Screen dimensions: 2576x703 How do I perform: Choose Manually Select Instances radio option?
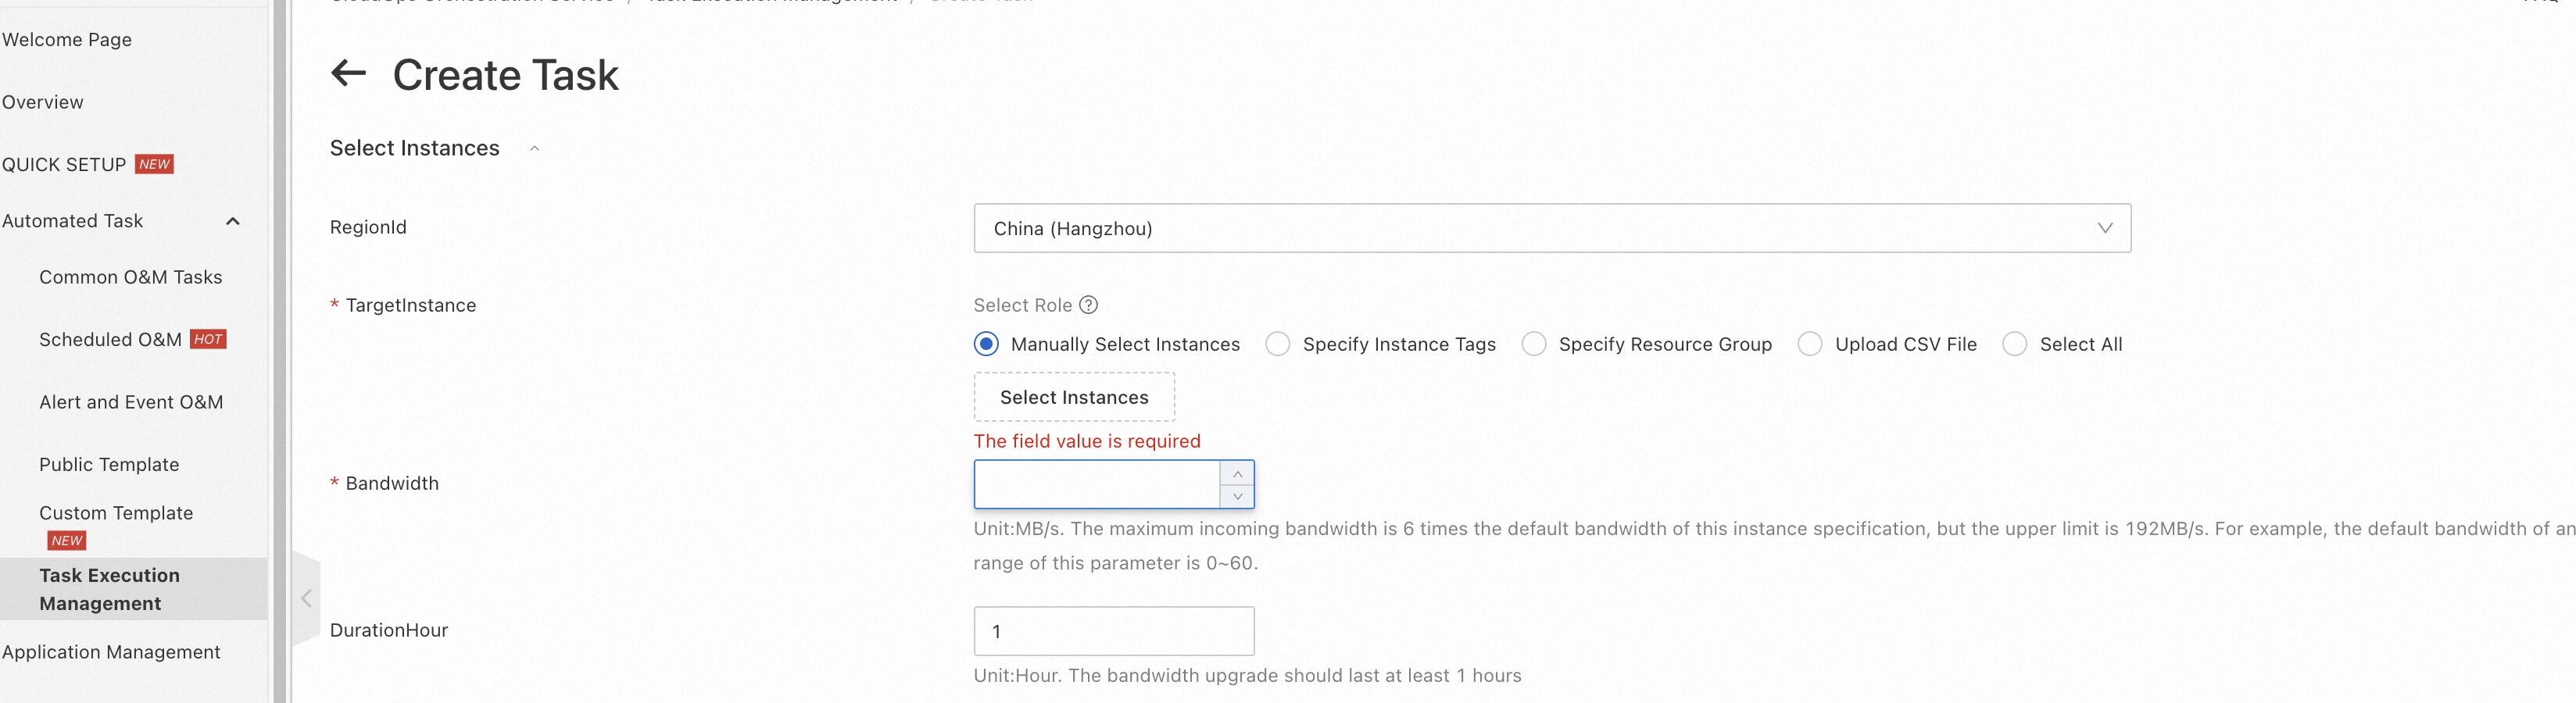(x=986, y=344)
